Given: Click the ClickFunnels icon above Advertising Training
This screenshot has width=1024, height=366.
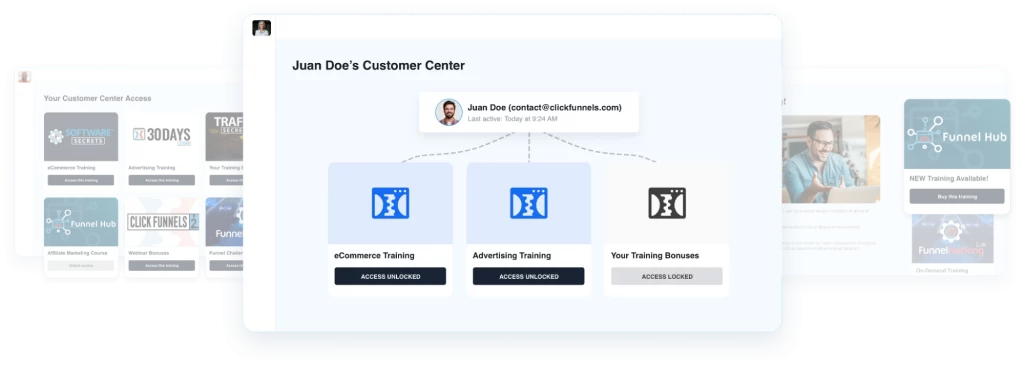Looking at the screenshot, I should pyautogui.click(x=528, y=203).
